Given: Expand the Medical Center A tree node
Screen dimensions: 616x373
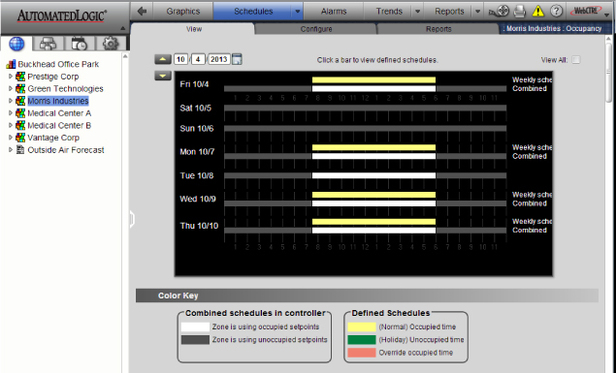Looking at the screenshot, I should pos(11,113).
